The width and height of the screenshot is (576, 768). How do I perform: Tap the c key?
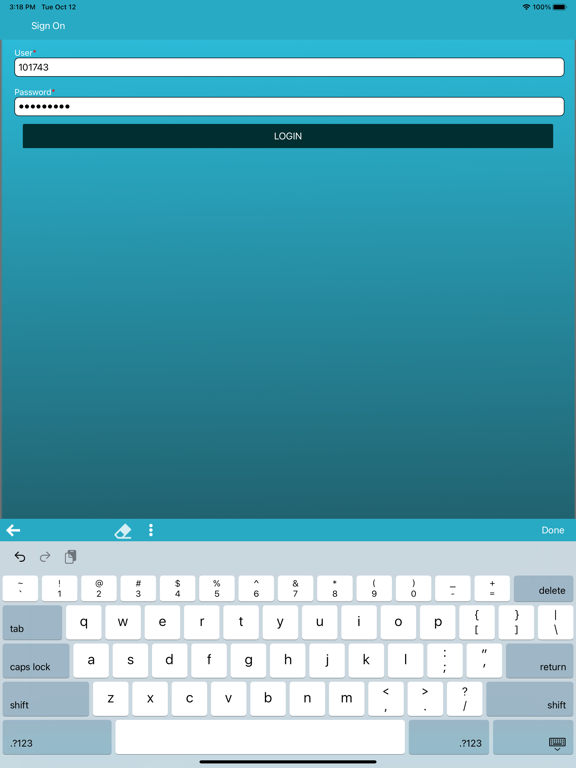pyautogui.click(x=190, y=699)
